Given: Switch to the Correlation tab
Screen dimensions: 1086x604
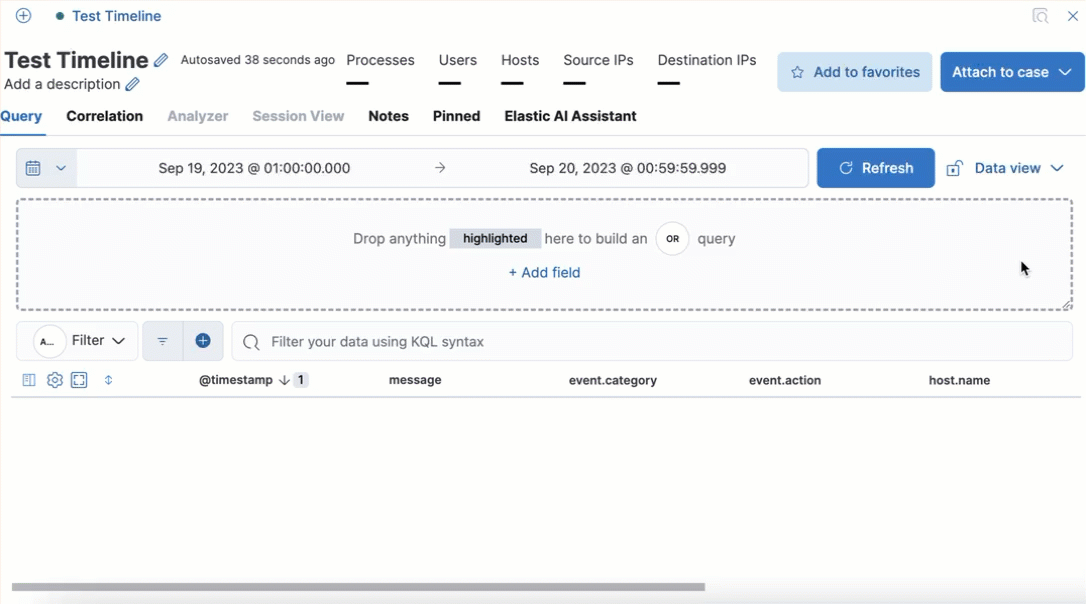Looking at the screenshot, I should click(x=104, y=116).
